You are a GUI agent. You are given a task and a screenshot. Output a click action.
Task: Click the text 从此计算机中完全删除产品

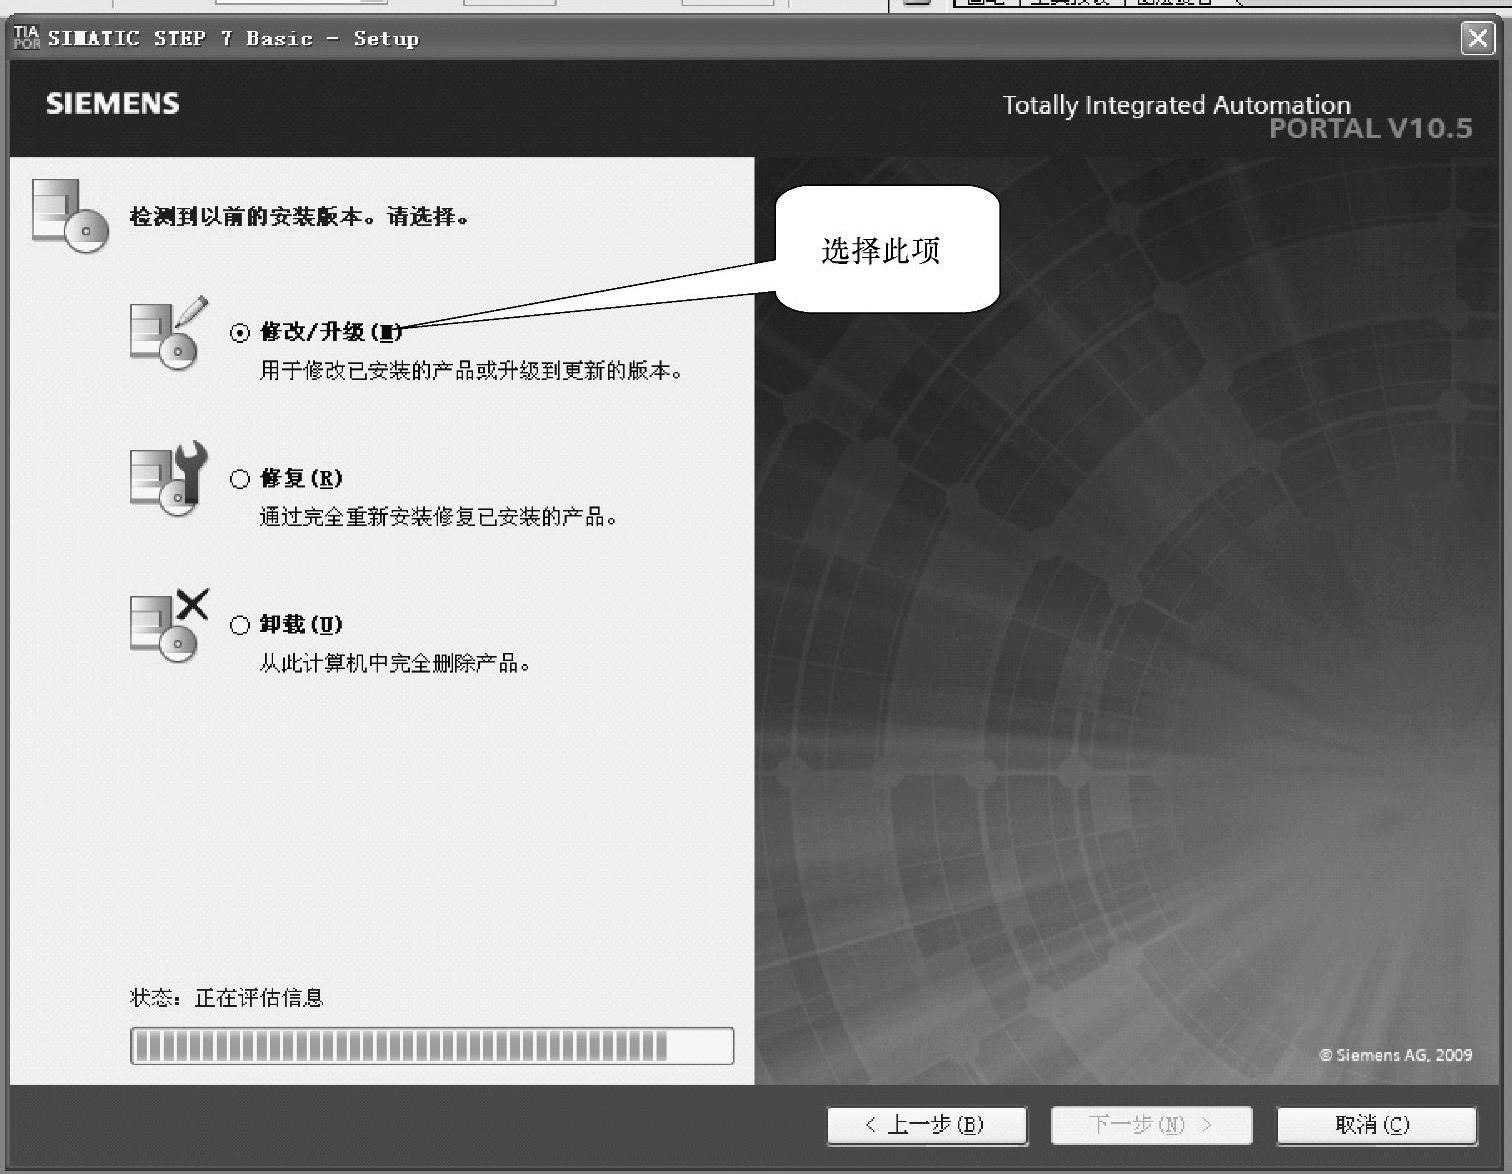(x=395, y=663)
